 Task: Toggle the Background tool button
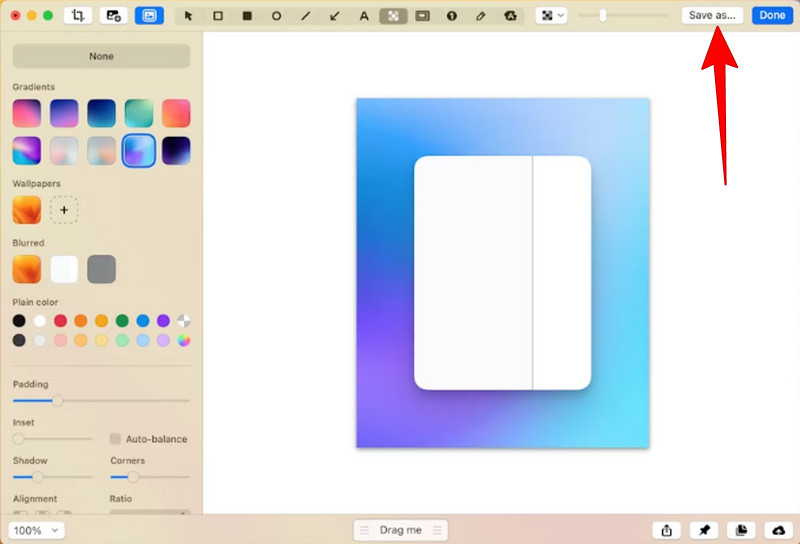point(149,16)
